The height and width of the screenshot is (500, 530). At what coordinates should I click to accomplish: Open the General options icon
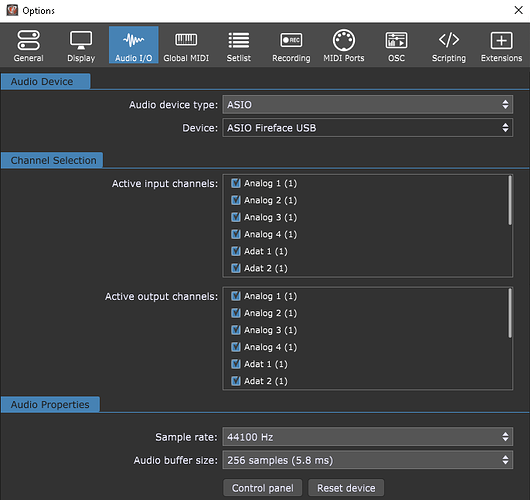[x=28, y=41]
